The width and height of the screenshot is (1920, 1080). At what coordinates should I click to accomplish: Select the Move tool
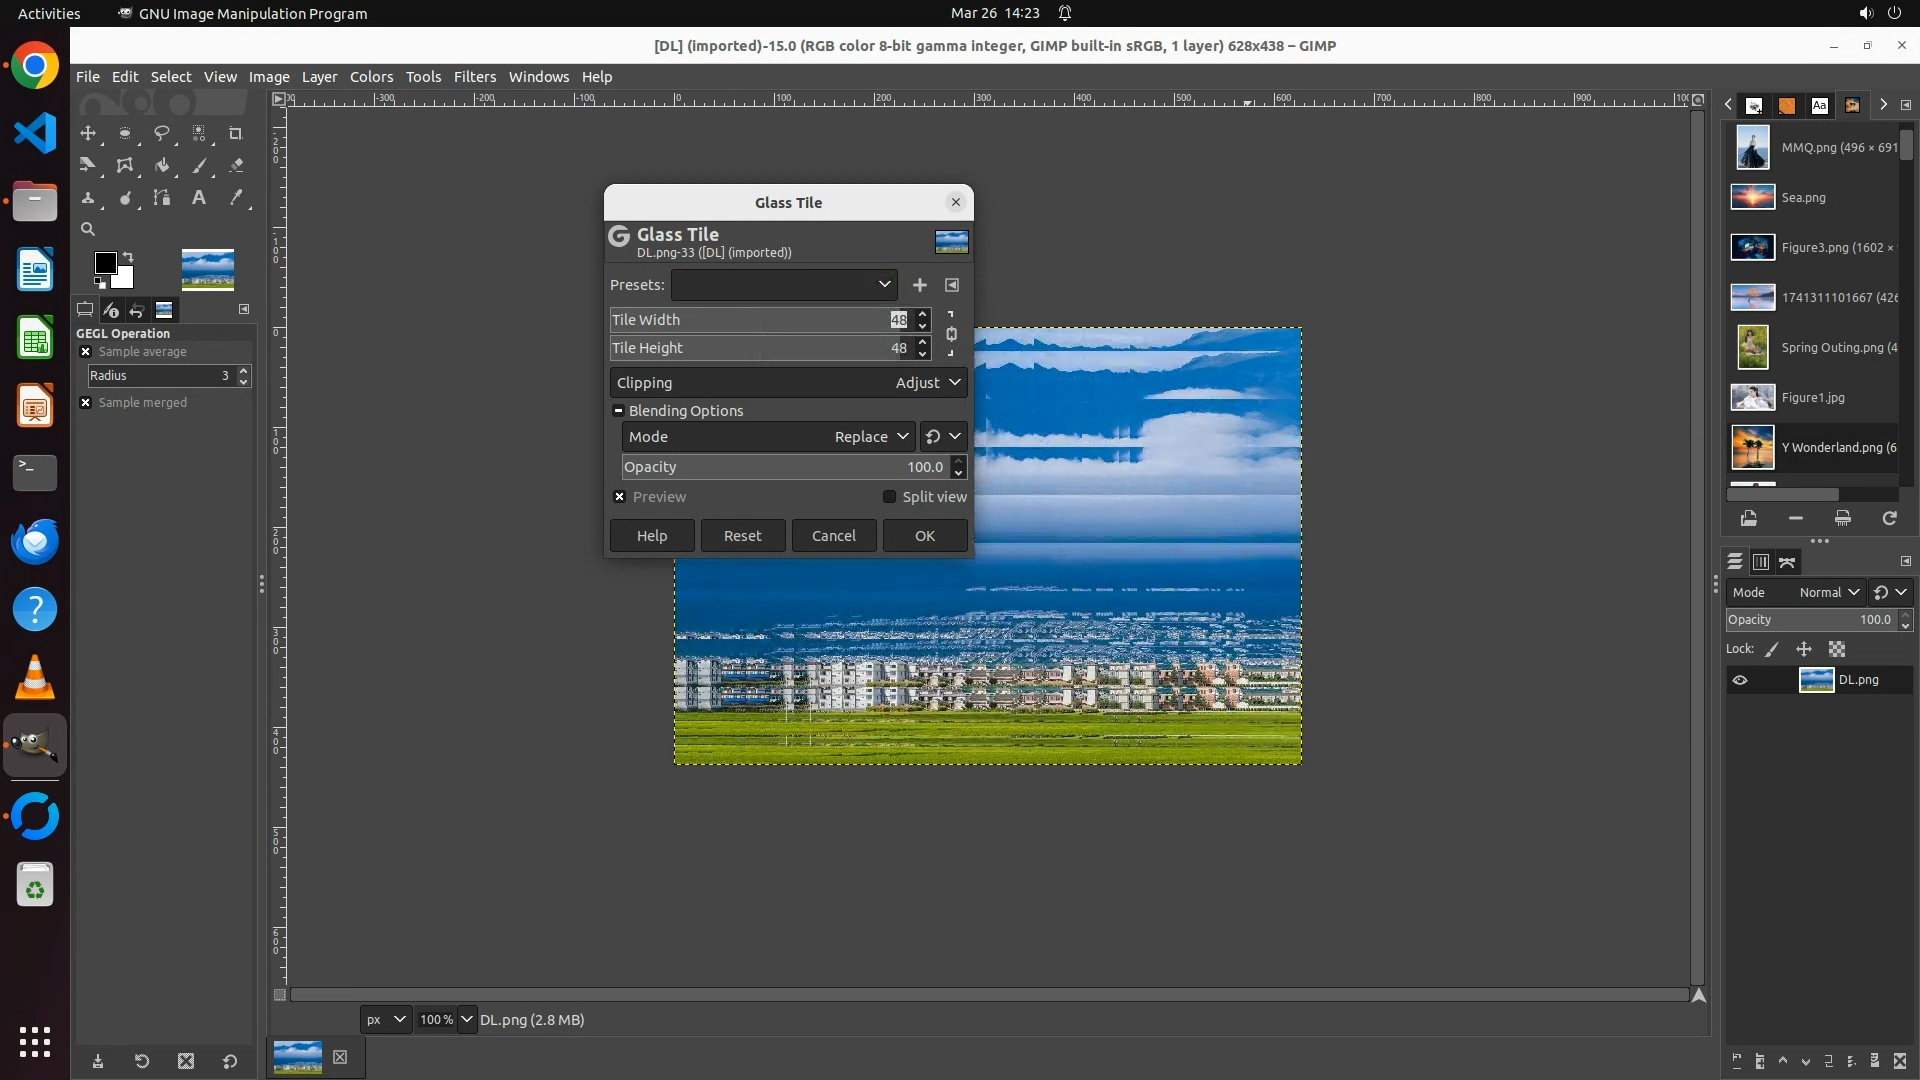tap(88, 133)
